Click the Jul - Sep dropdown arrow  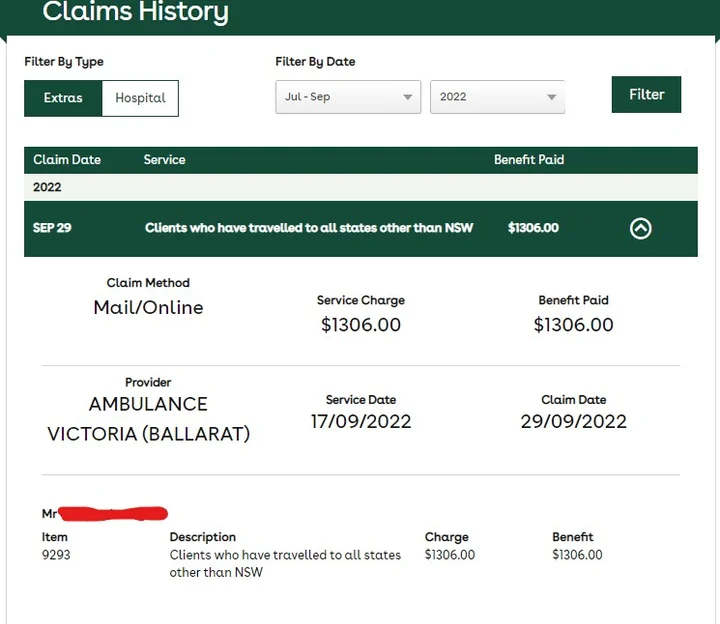(x=407, y=97)
